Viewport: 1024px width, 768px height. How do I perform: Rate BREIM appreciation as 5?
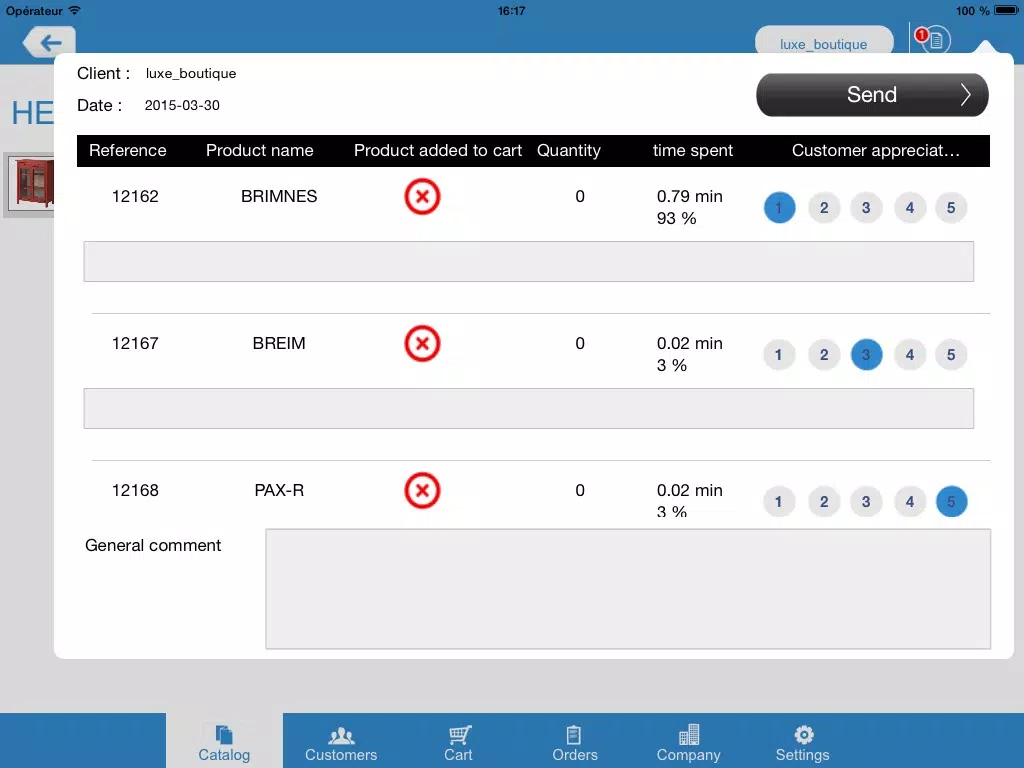pos(951,355)
